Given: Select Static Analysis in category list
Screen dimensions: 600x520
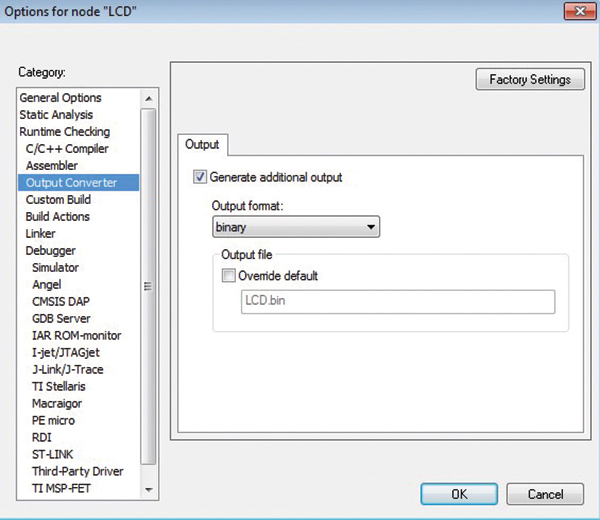Looking at the screenshot, I should 59,115.
